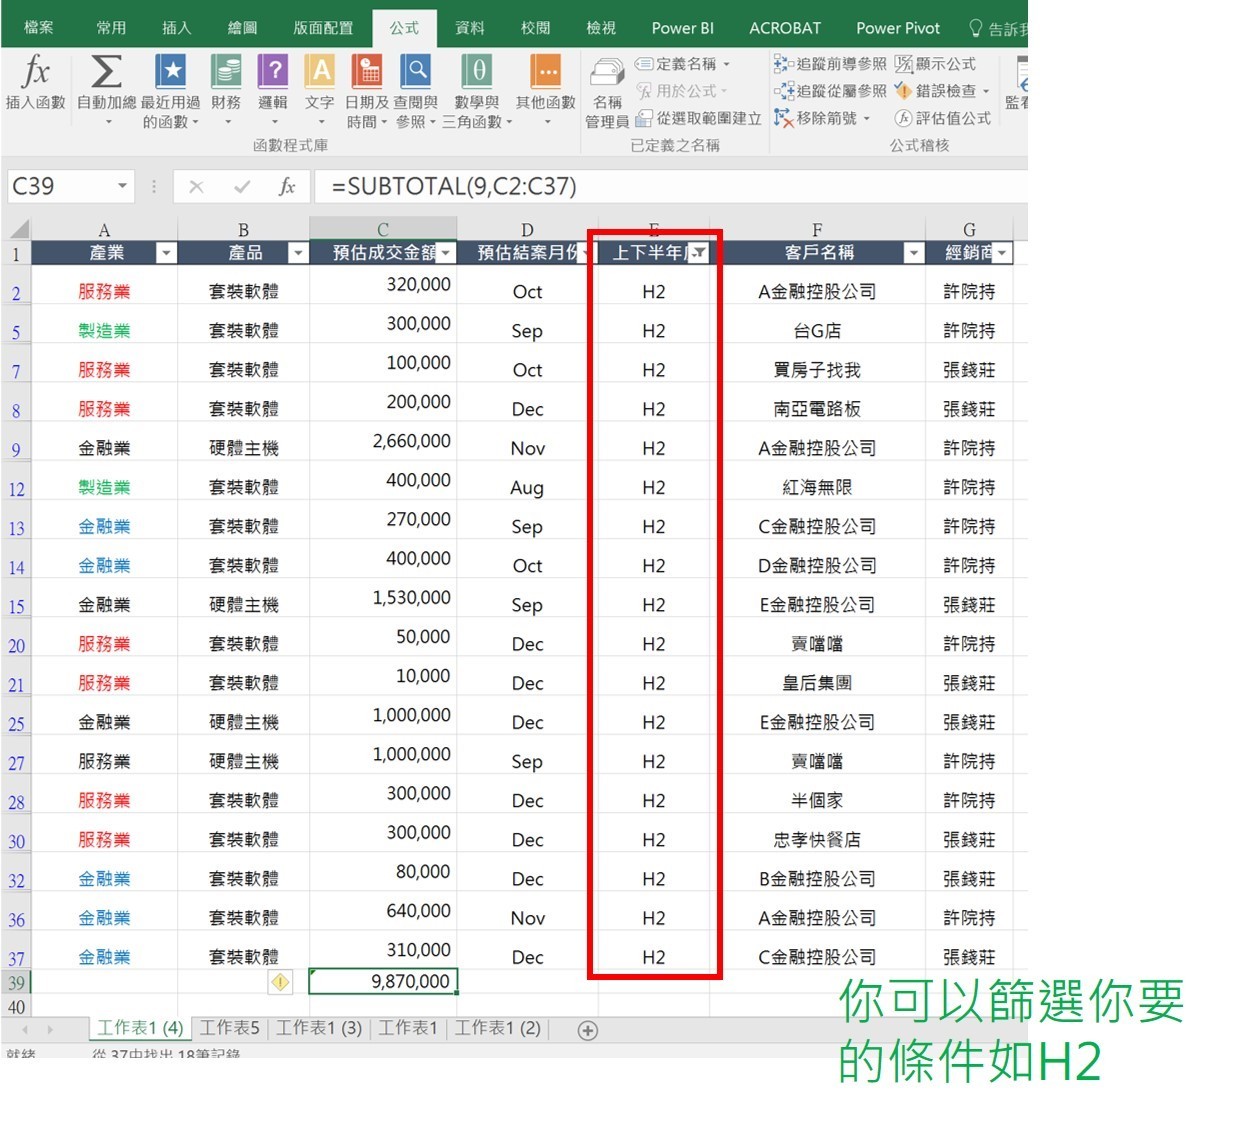
Task: Open the 產業 column filter dropdown
Action: pyautogui.click(x=166, y=253)
